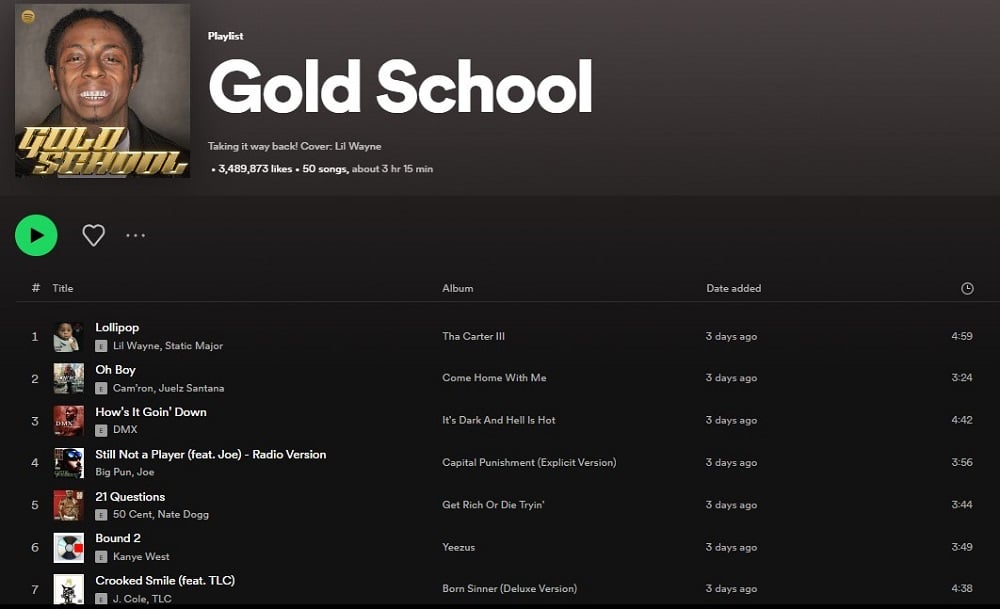Sort tracks by the Title column
Screen dimensions: 1000x609
click(x=62, y=288)
